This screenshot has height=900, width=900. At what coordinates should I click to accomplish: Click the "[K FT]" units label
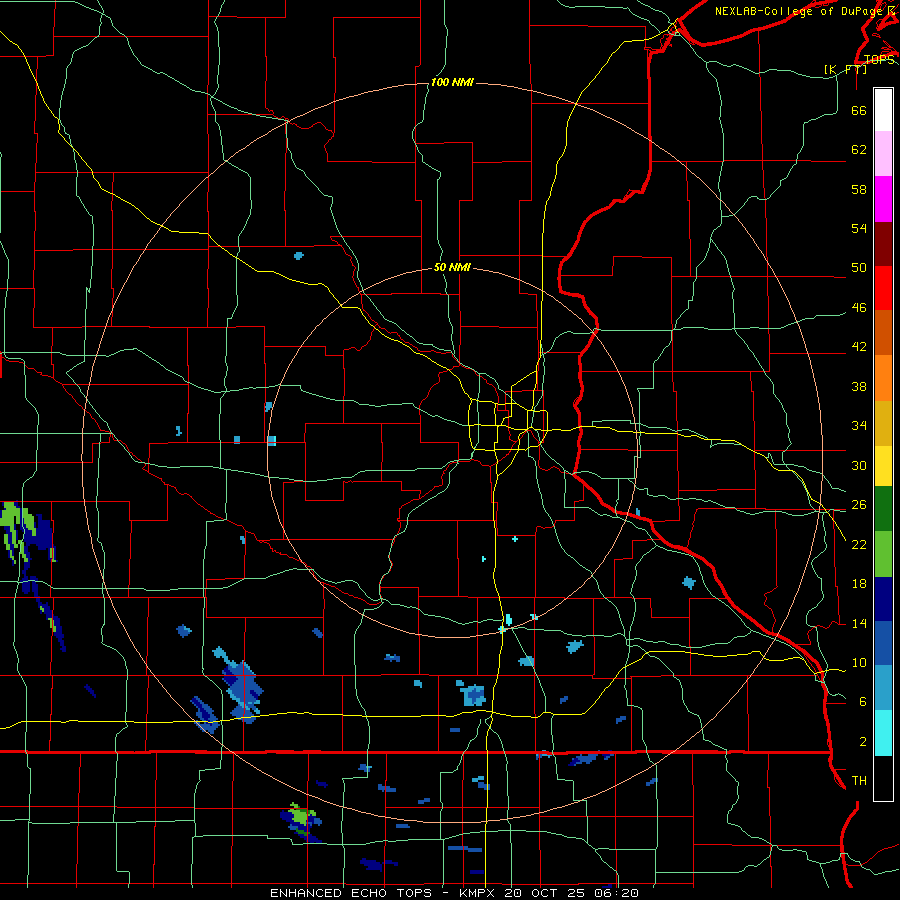coord(845,69)
